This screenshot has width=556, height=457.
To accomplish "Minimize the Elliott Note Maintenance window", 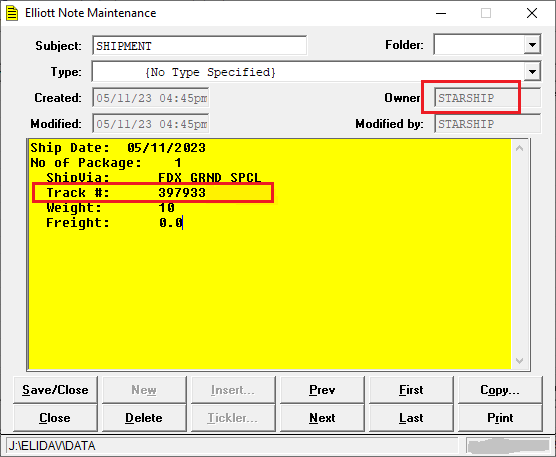I will pos(441,13).
